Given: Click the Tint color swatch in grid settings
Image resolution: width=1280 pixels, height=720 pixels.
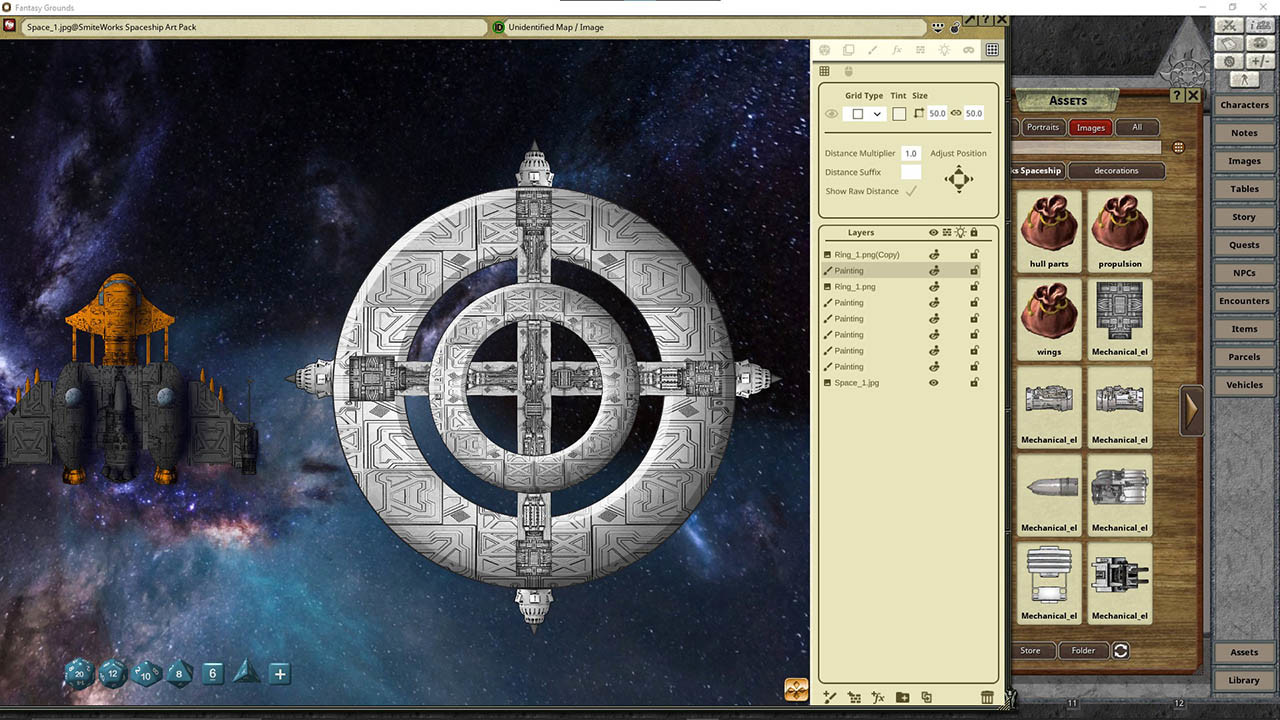Looking at the screenshot, I should pyautogui.click(x=897, y=113).
